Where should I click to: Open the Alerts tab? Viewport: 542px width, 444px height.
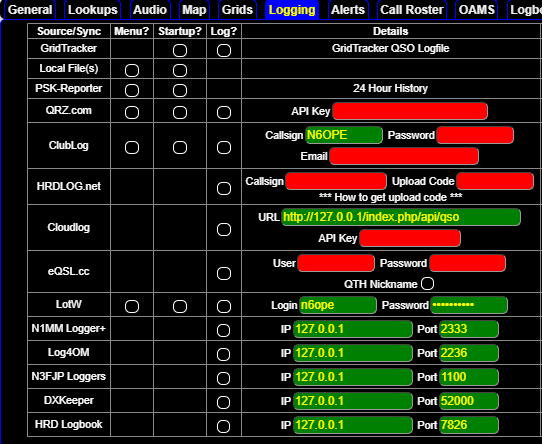348,10
